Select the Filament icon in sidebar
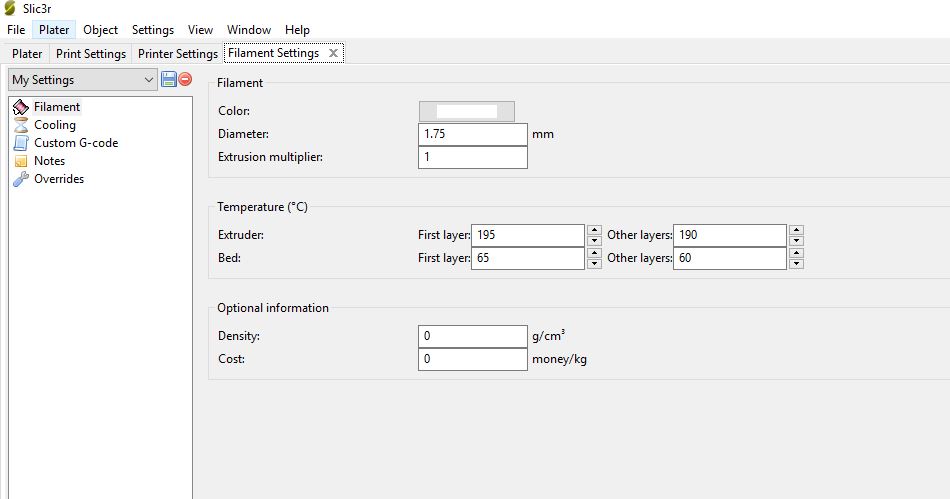 tap(21, 107)
